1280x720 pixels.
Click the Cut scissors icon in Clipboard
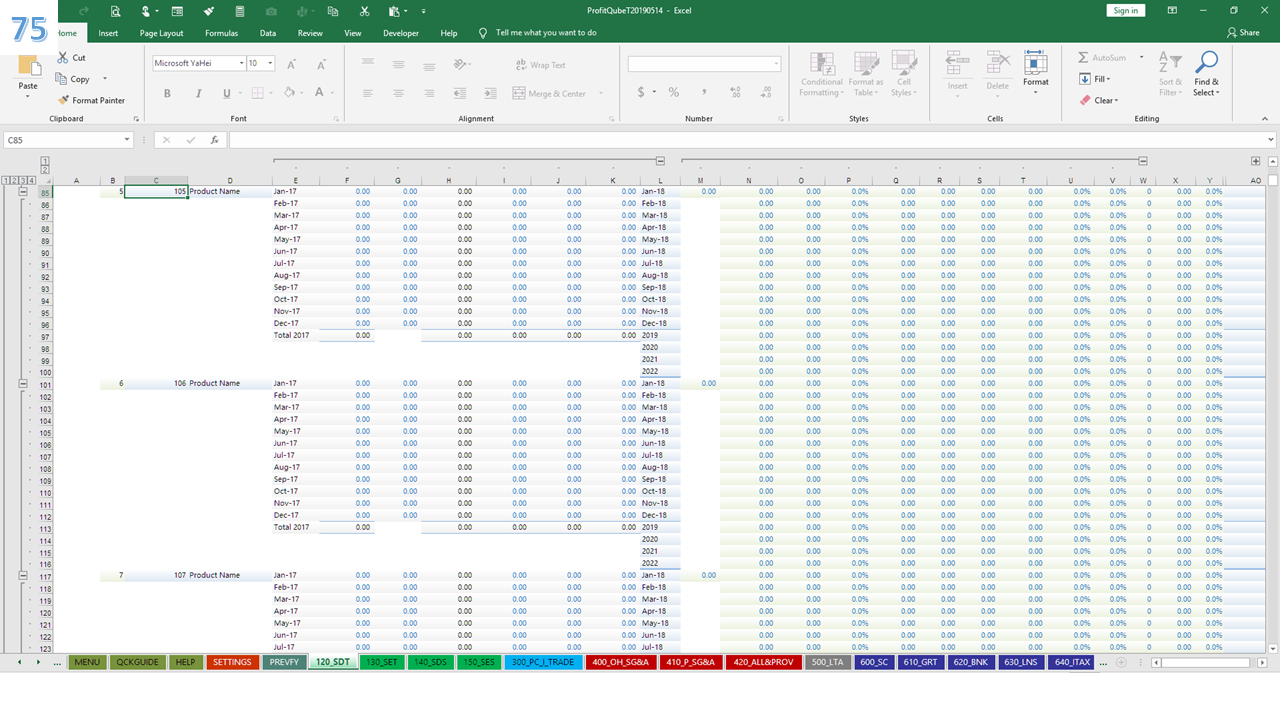63,58
